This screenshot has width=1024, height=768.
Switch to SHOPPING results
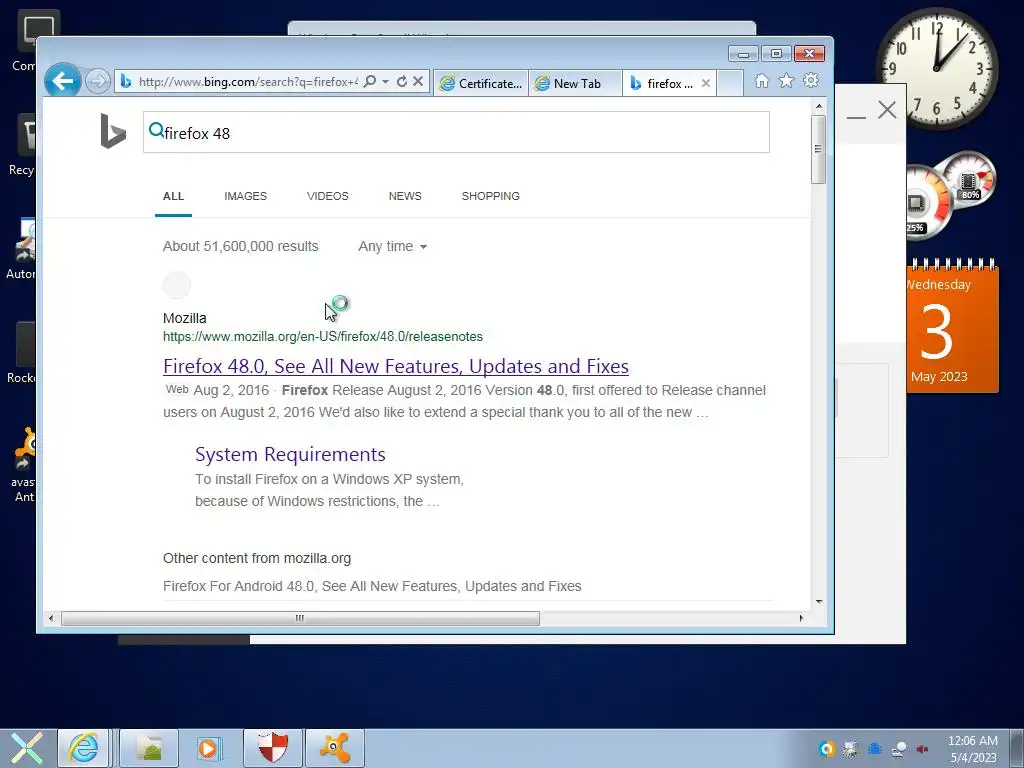click(x=490, y=196)
